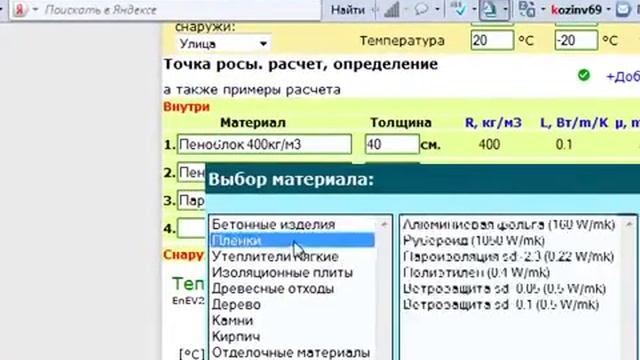Screen dimensions: 640x360
Task: Click the speech bubble icon in the toolbar
Action: [421, 9]
